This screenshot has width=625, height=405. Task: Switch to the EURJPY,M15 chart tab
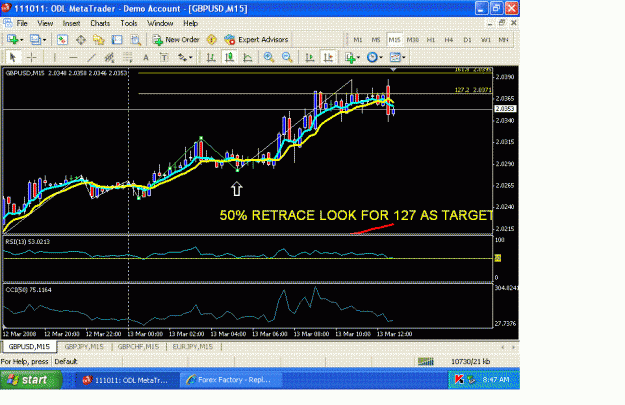click(193, 347)
